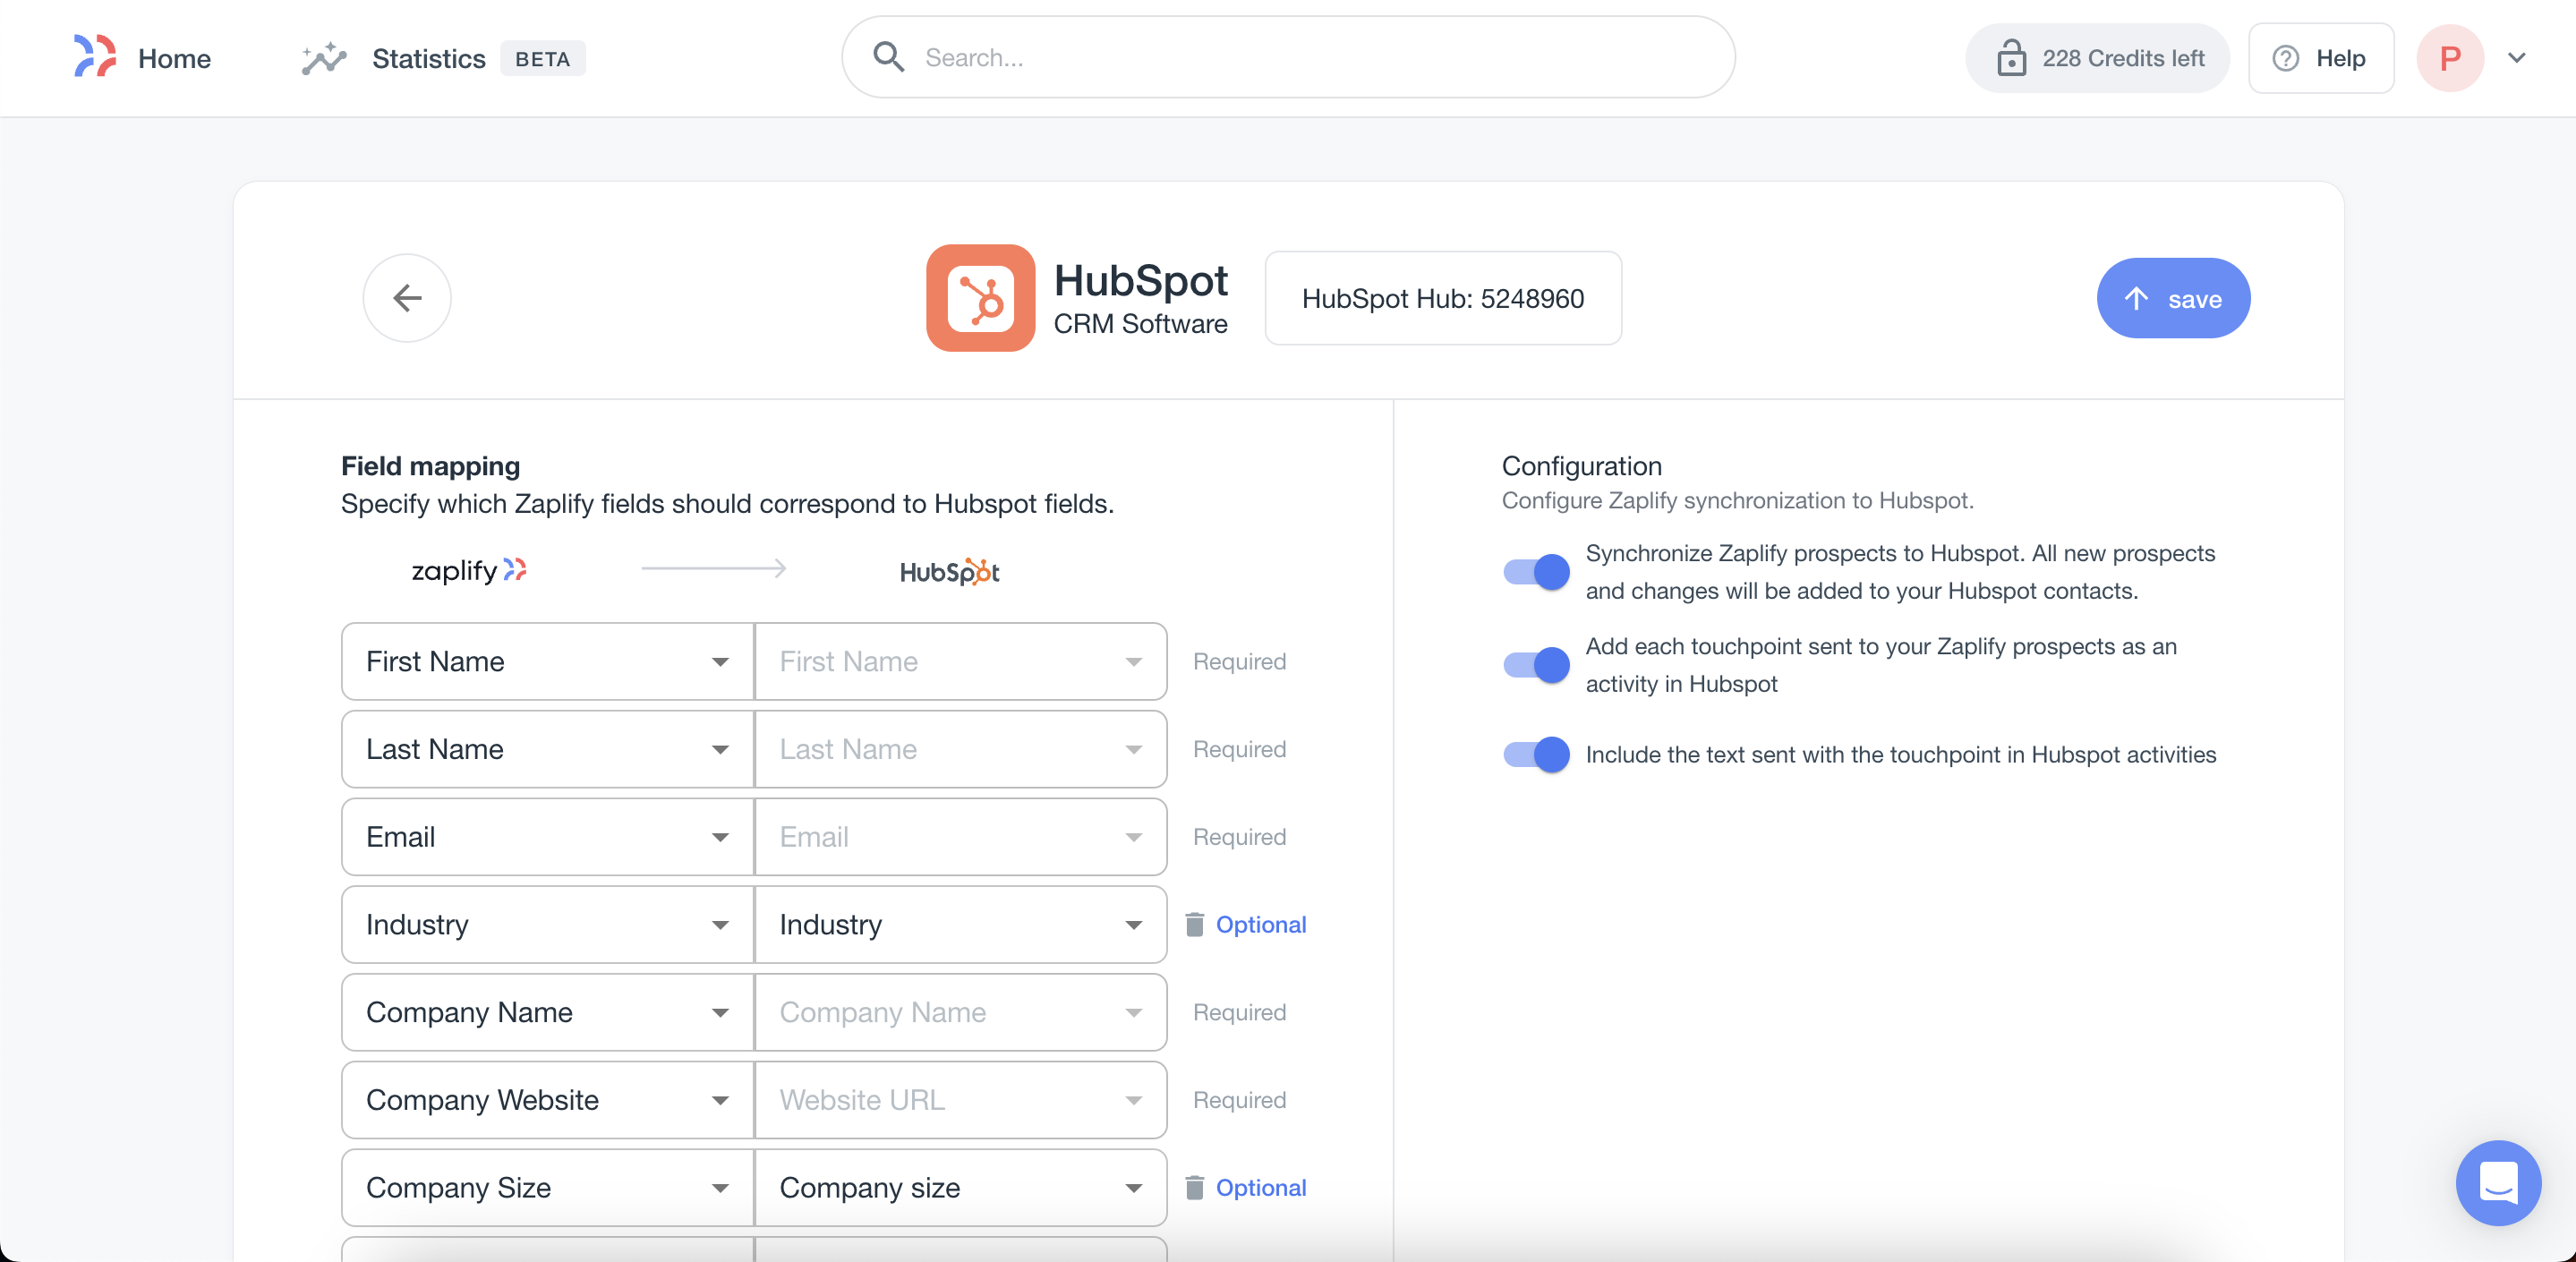This screenshot has width=2576, height=1262.
Task: Click the Search input field
Action: [x=1300, y=58]
